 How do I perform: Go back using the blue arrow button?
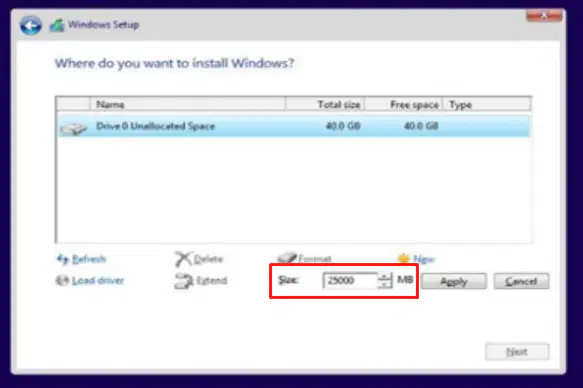(x=30, y=25)
